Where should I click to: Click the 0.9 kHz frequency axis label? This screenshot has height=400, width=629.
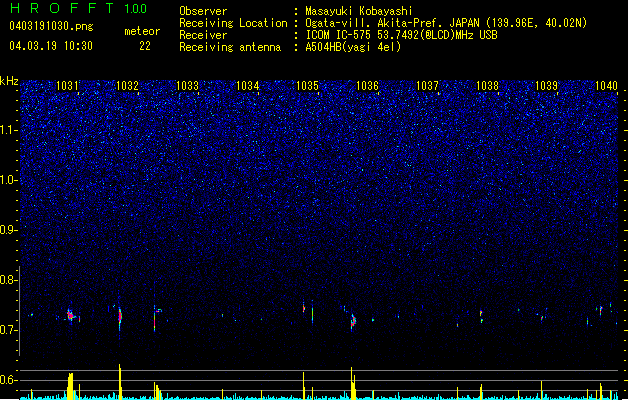[x=8, y=230]
